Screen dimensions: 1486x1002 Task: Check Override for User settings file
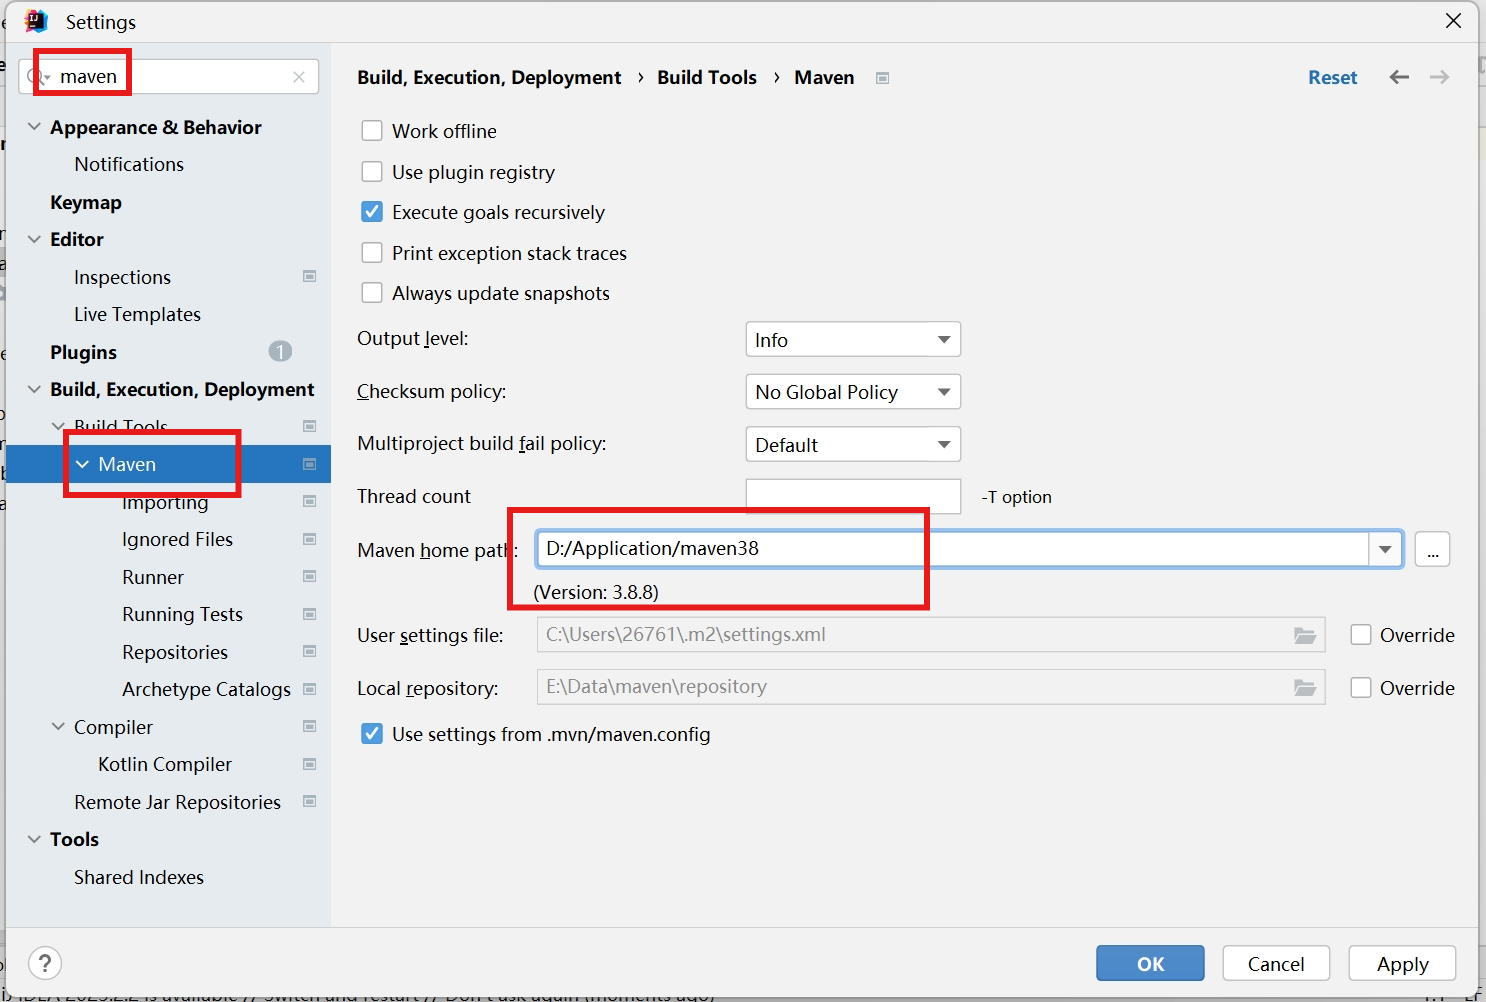point(1361,635)
